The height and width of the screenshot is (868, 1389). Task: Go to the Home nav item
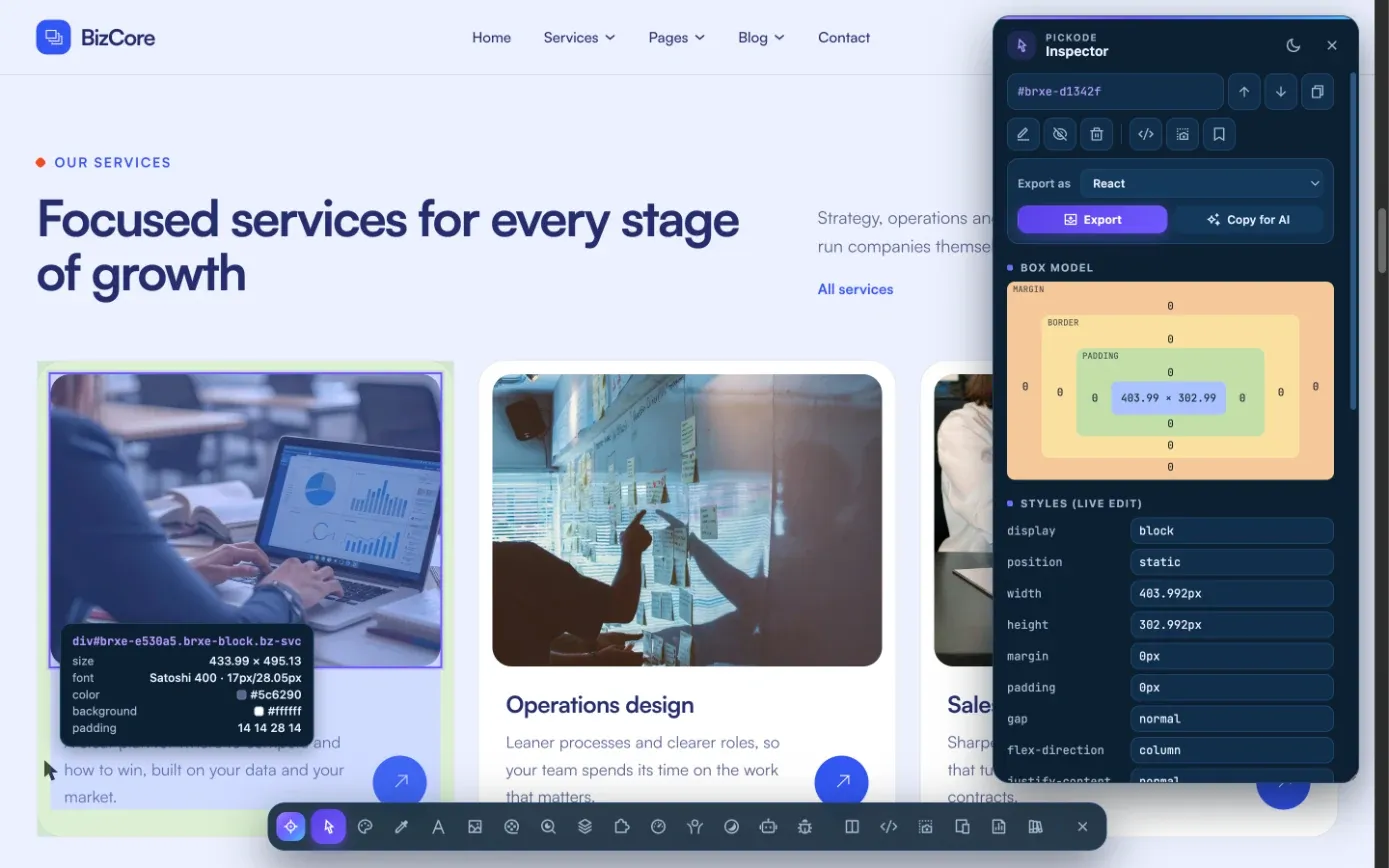[491, 37]
